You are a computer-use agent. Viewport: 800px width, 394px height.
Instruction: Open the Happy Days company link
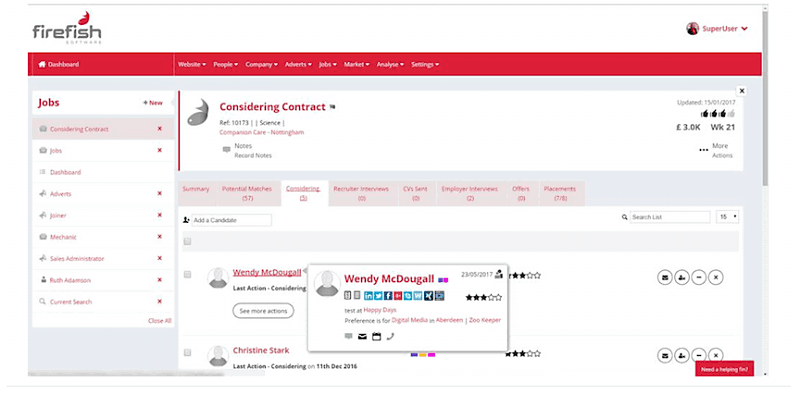pyautogui.click(x=380, y=310)
